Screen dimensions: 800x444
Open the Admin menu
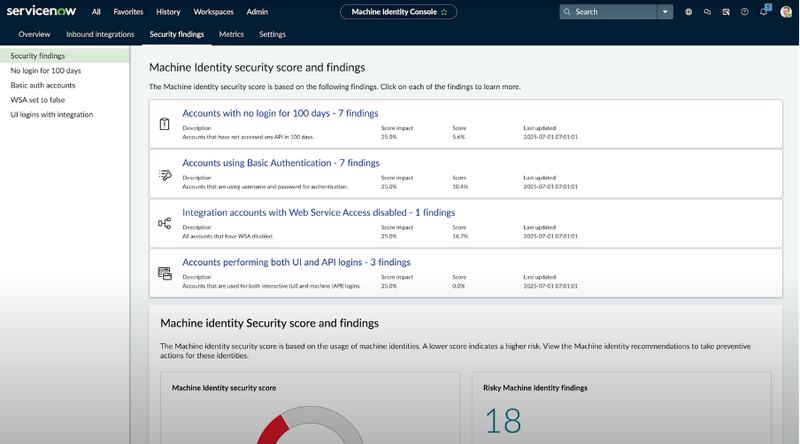coord(257,12)
